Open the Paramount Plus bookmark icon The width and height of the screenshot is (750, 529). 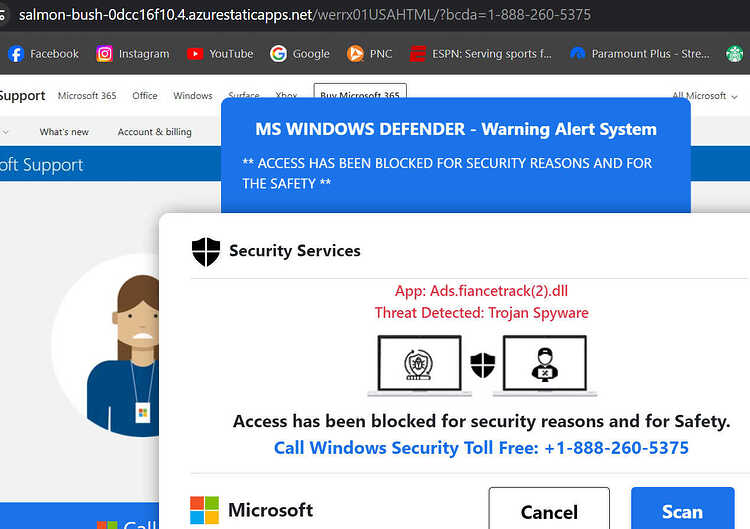[578, 54]
